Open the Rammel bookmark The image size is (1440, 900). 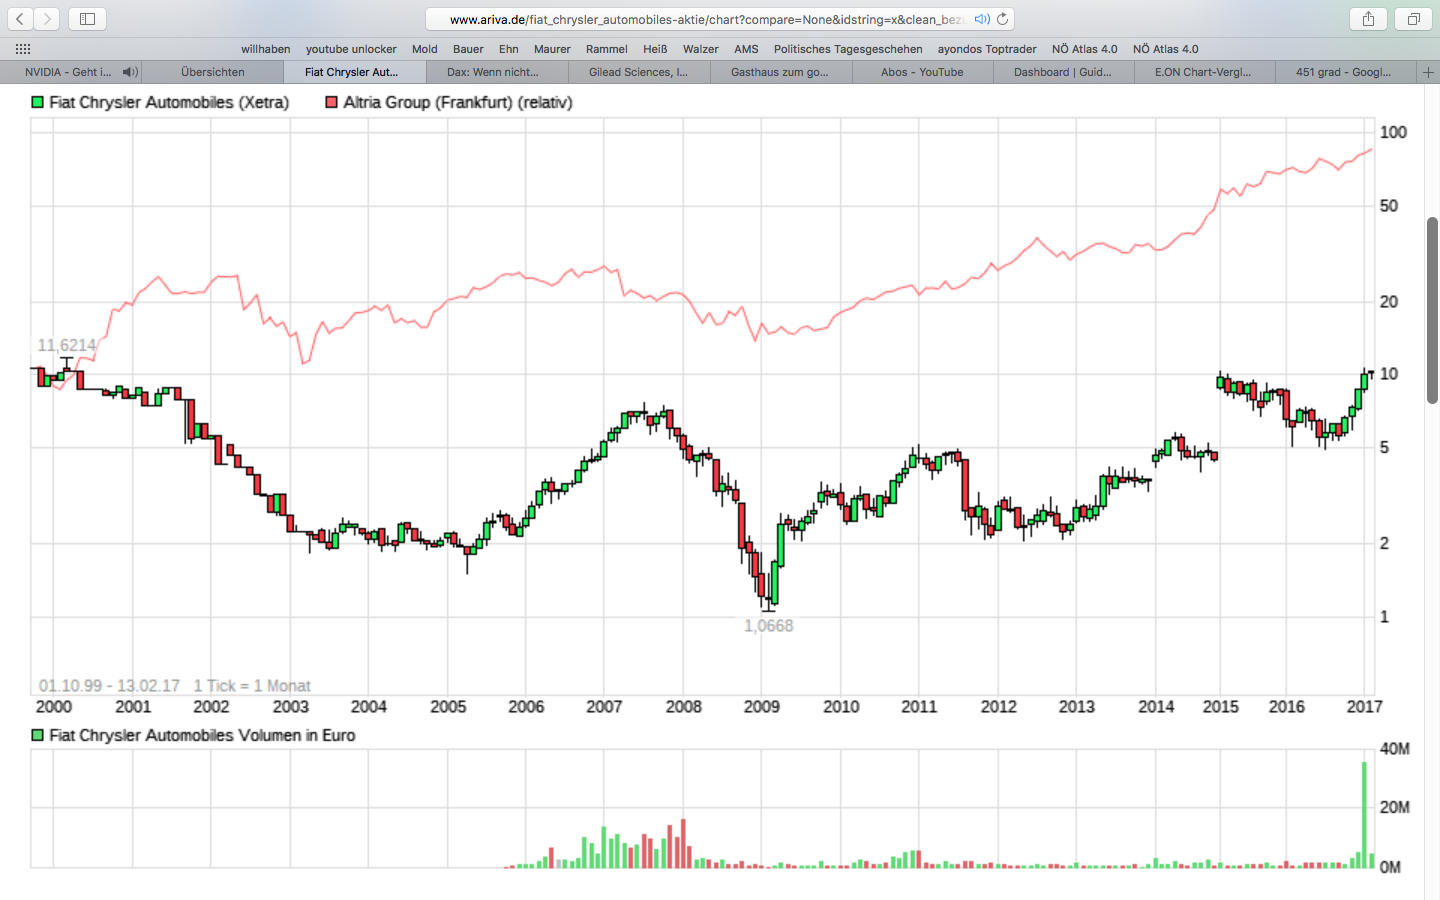click(x=607, y=49)
